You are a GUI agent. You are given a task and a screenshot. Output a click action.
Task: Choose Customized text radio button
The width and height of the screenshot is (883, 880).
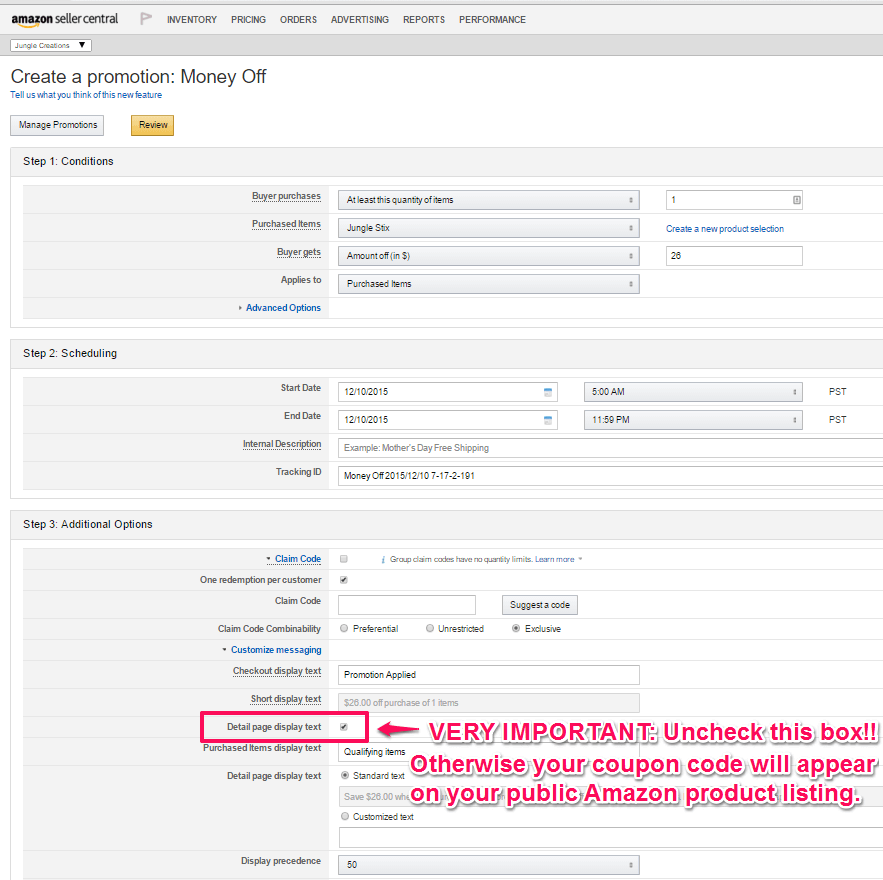pyautogui.click(x=345, y=817)
